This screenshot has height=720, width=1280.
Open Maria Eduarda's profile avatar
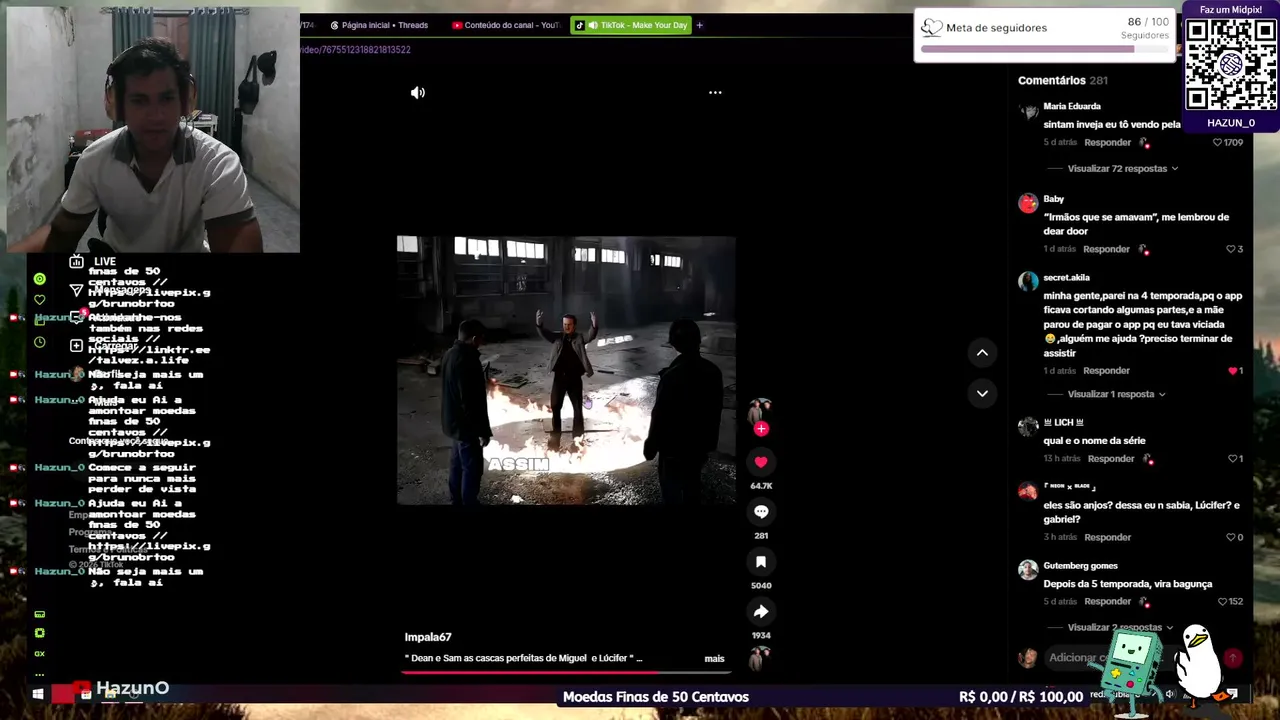click(x=1028, y=110)
